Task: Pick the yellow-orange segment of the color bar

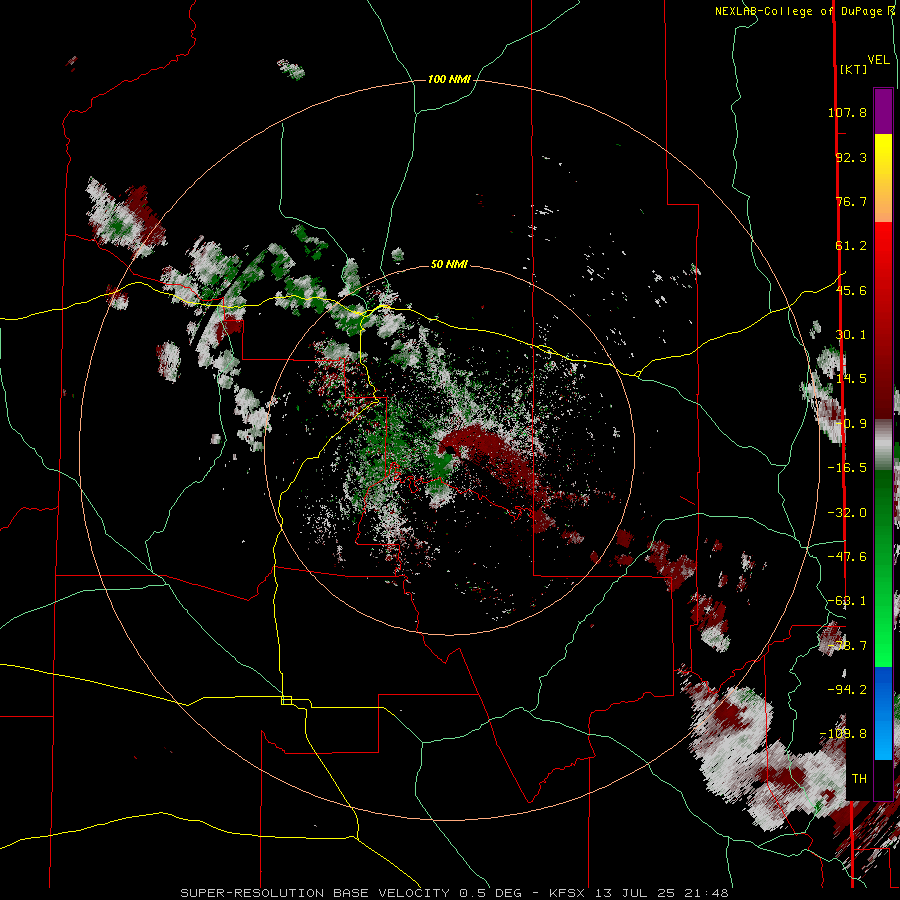Action: point(883,178)
